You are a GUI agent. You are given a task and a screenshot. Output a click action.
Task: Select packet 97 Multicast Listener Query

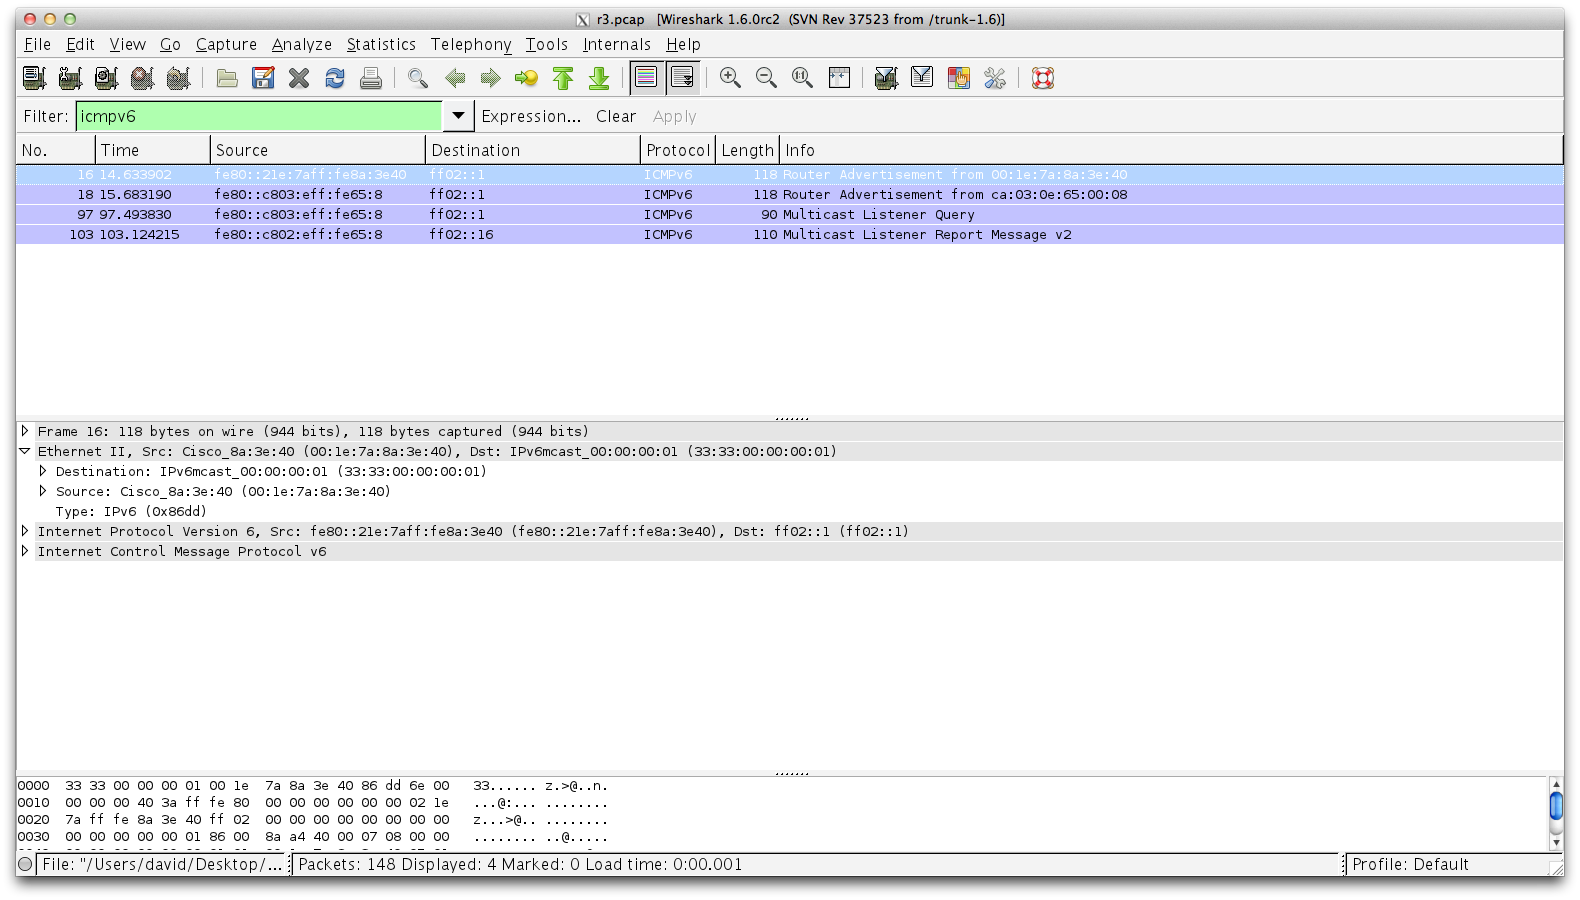[790, 214]
